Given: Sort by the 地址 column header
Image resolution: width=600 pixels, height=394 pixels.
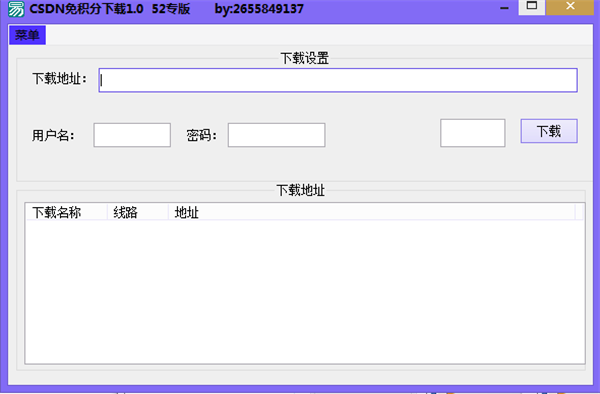Looking at the screenshot, I should [x=372, y=212].
